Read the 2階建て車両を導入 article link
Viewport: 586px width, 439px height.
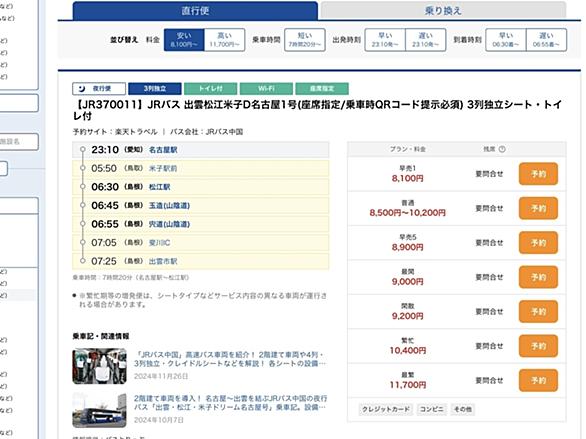point(231,403)
